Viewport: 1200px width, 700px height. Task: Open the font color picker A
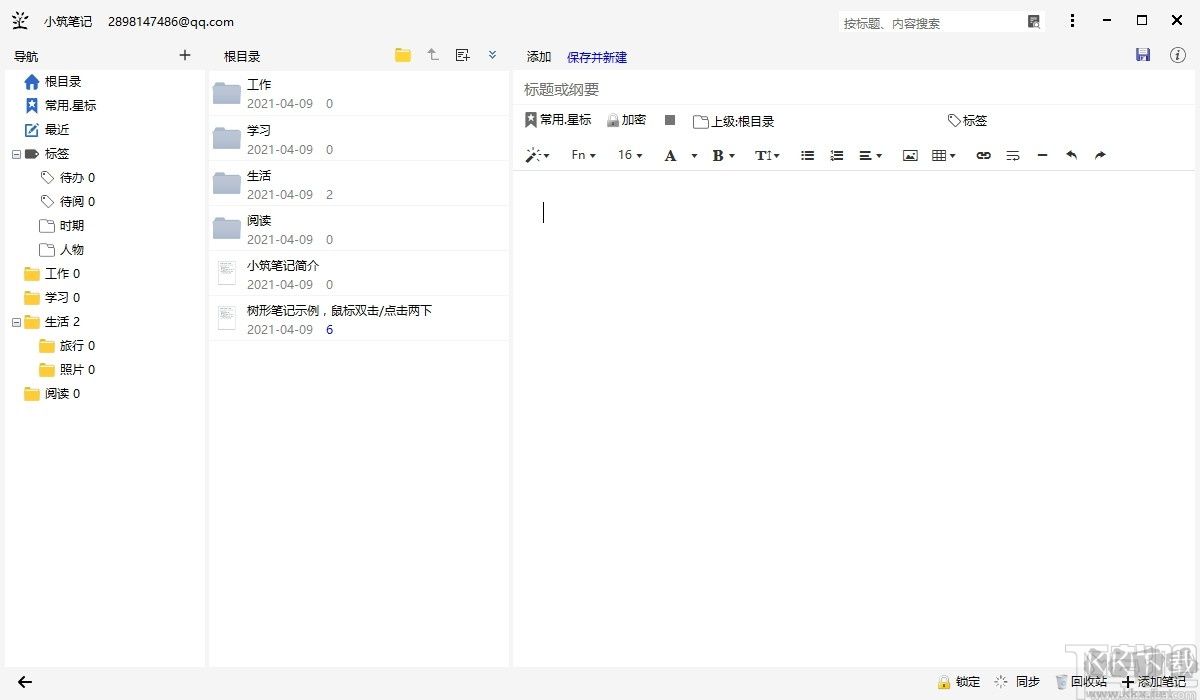(x=673, y=155)
